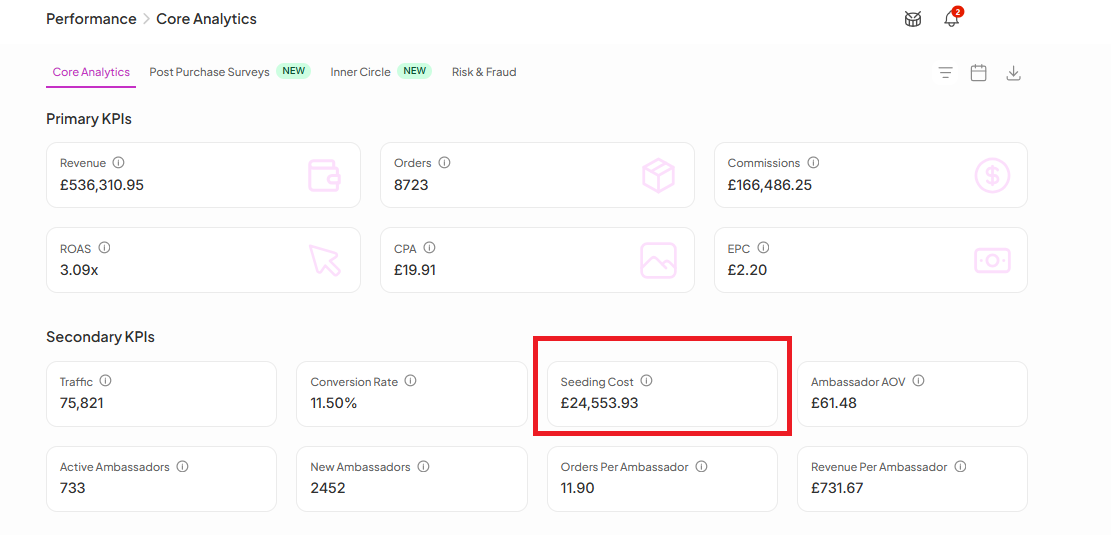Select the Active Ambassadors card

[162, 479]
